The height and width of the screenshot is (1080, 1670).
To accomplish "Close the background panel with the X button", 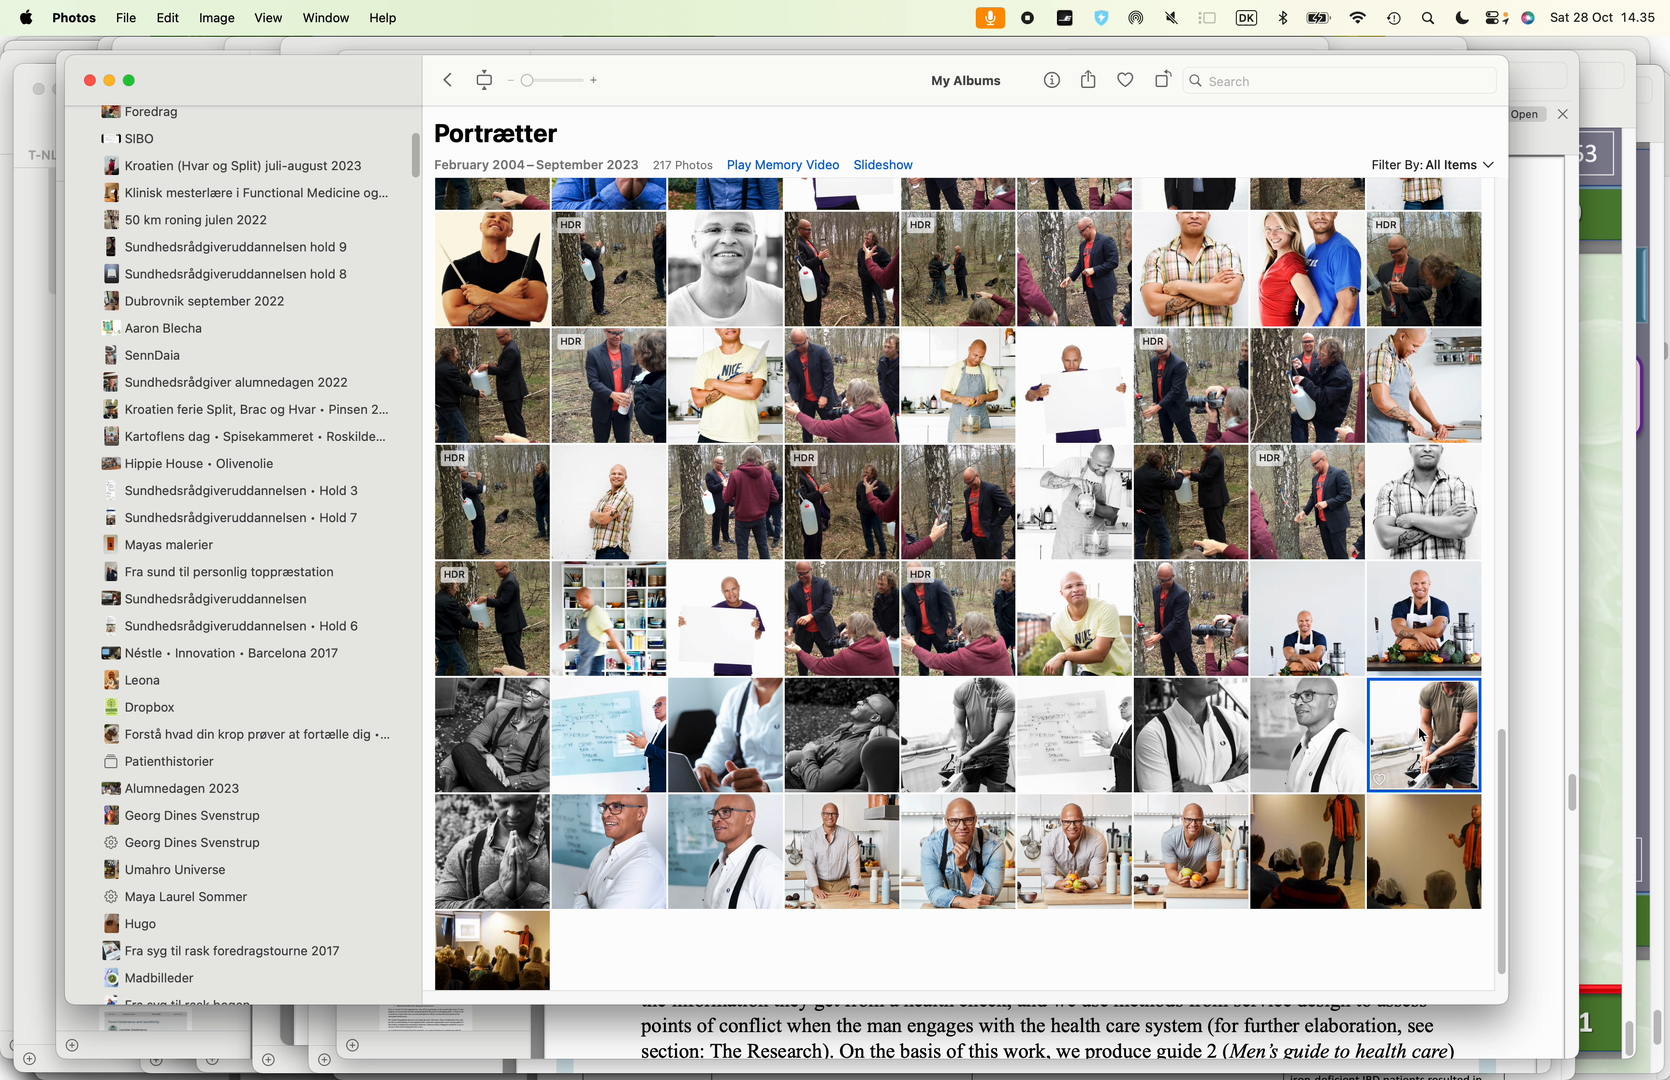I will coord(1563,114).
